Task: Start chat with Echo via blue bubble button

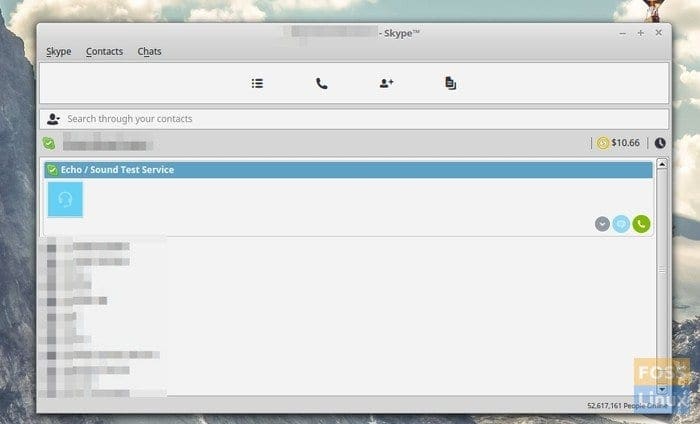Action: [621, 224]
